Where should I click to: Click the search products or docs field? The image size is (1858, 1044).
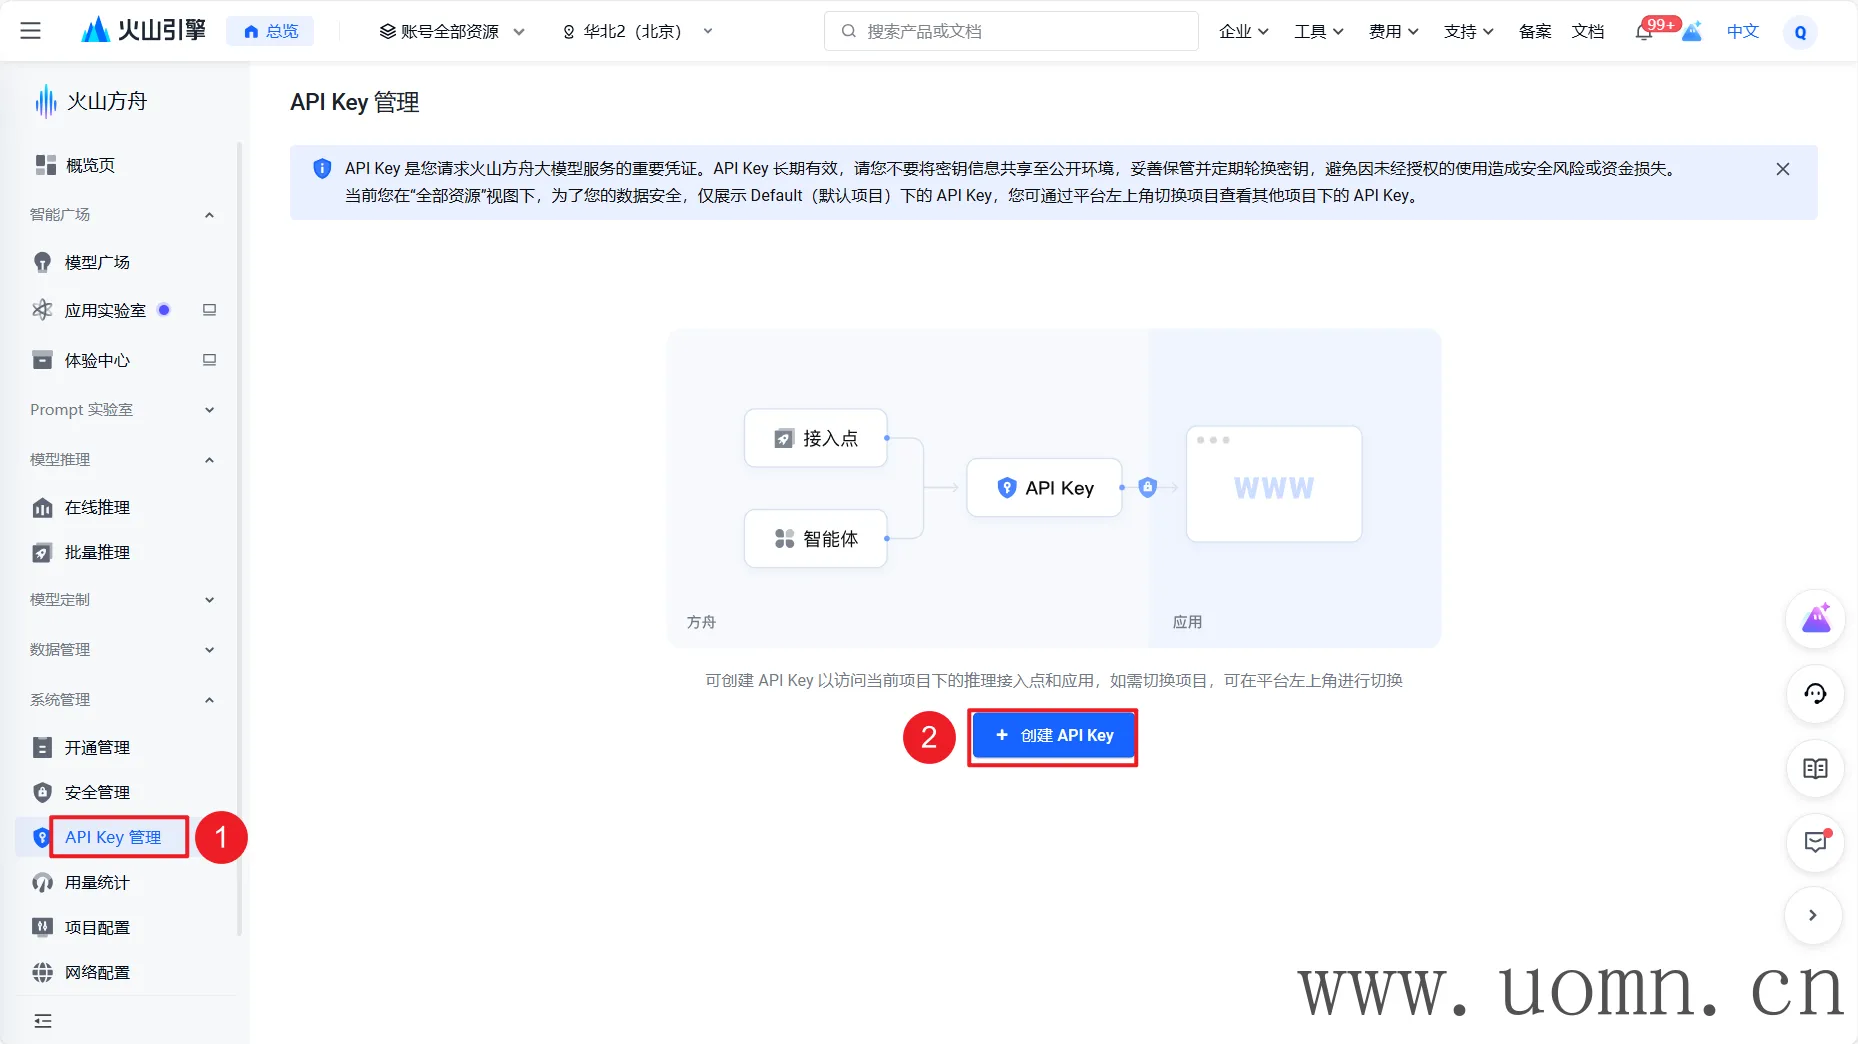(1012, 32)
